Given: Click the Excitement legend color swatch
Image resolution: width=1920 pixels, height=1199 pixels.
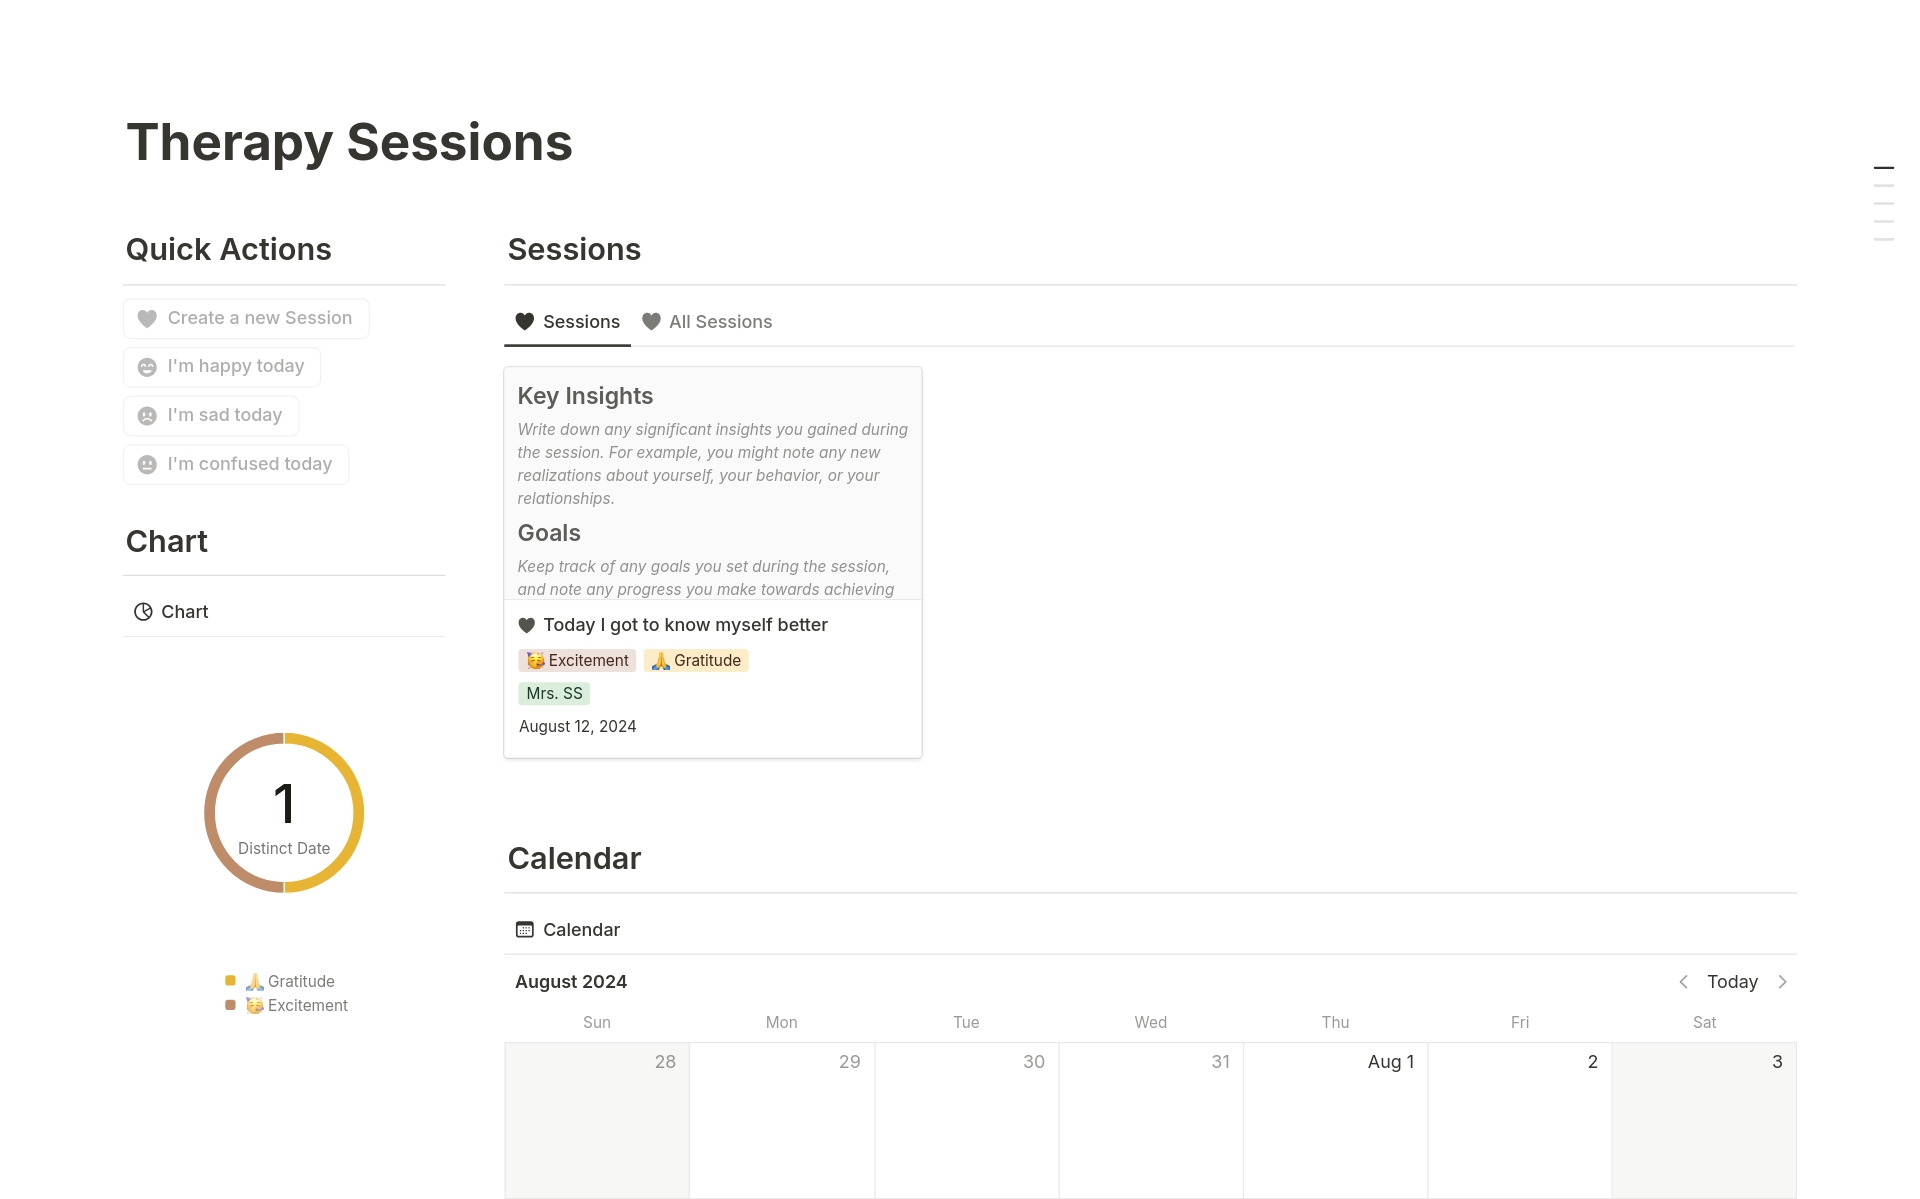Looking at the screenshot, I should [x=231, y=1005].
